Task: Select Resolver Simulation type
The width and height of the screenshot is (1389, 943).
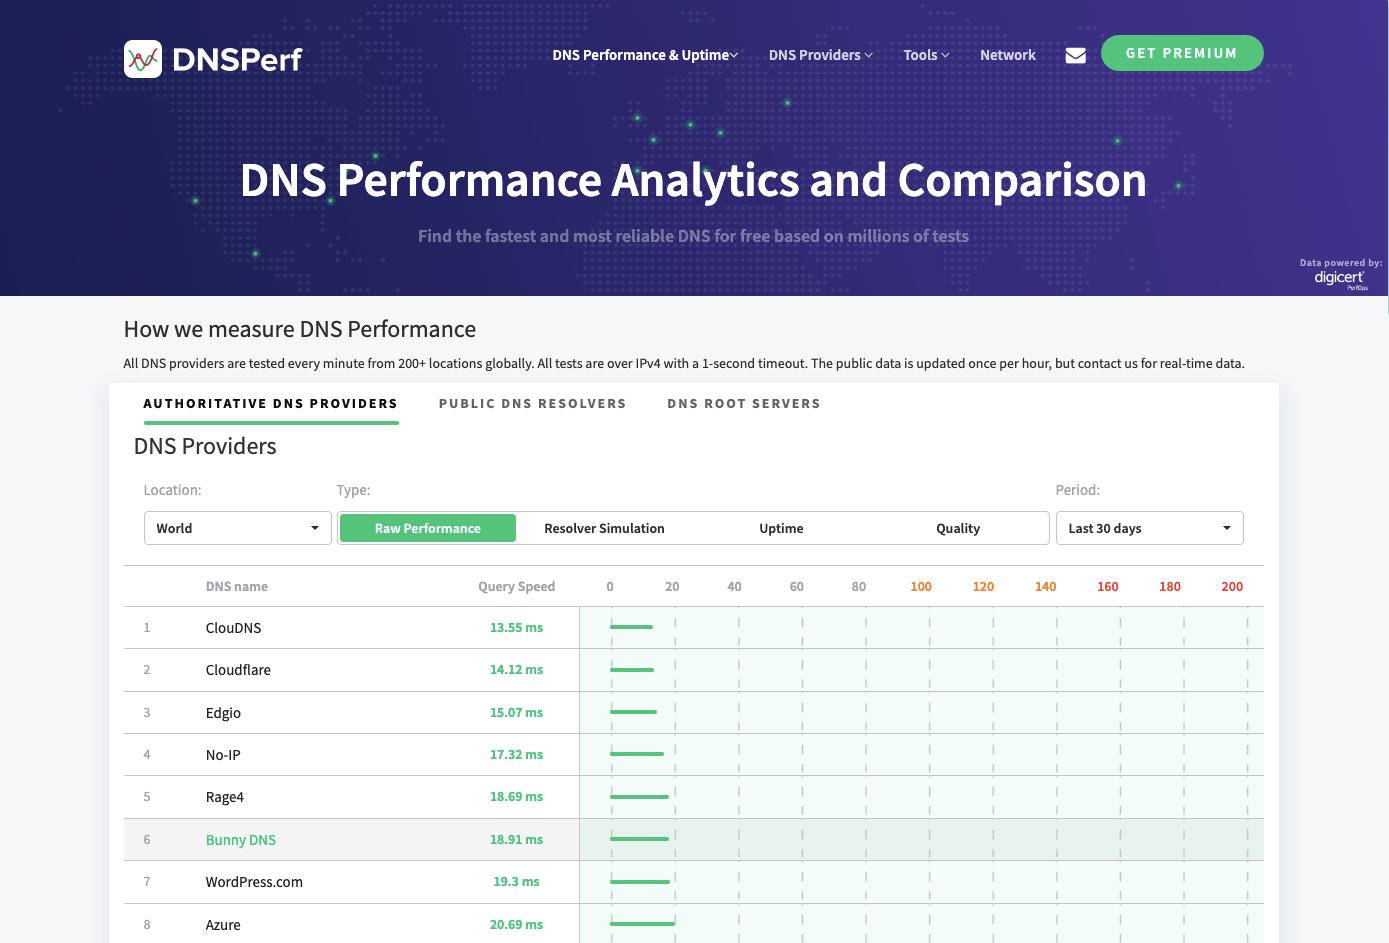Action: point(604,528)
